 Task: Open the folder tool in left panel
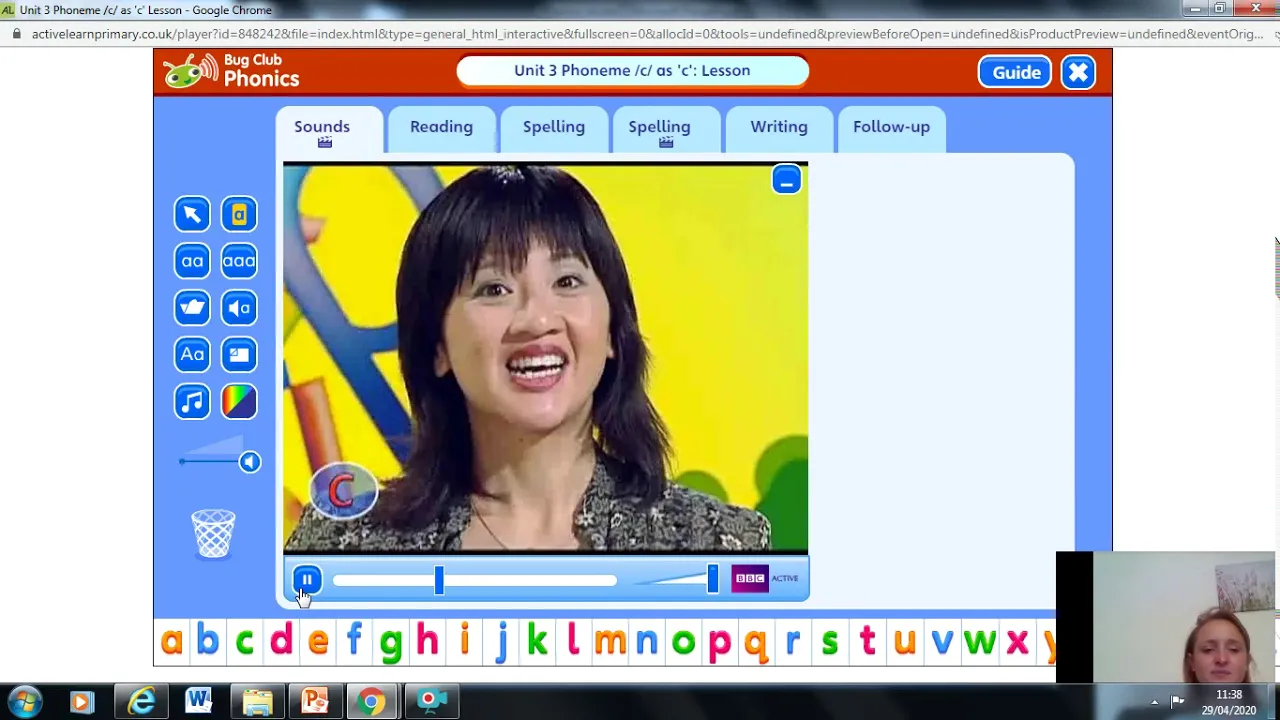tap(192, 308)
